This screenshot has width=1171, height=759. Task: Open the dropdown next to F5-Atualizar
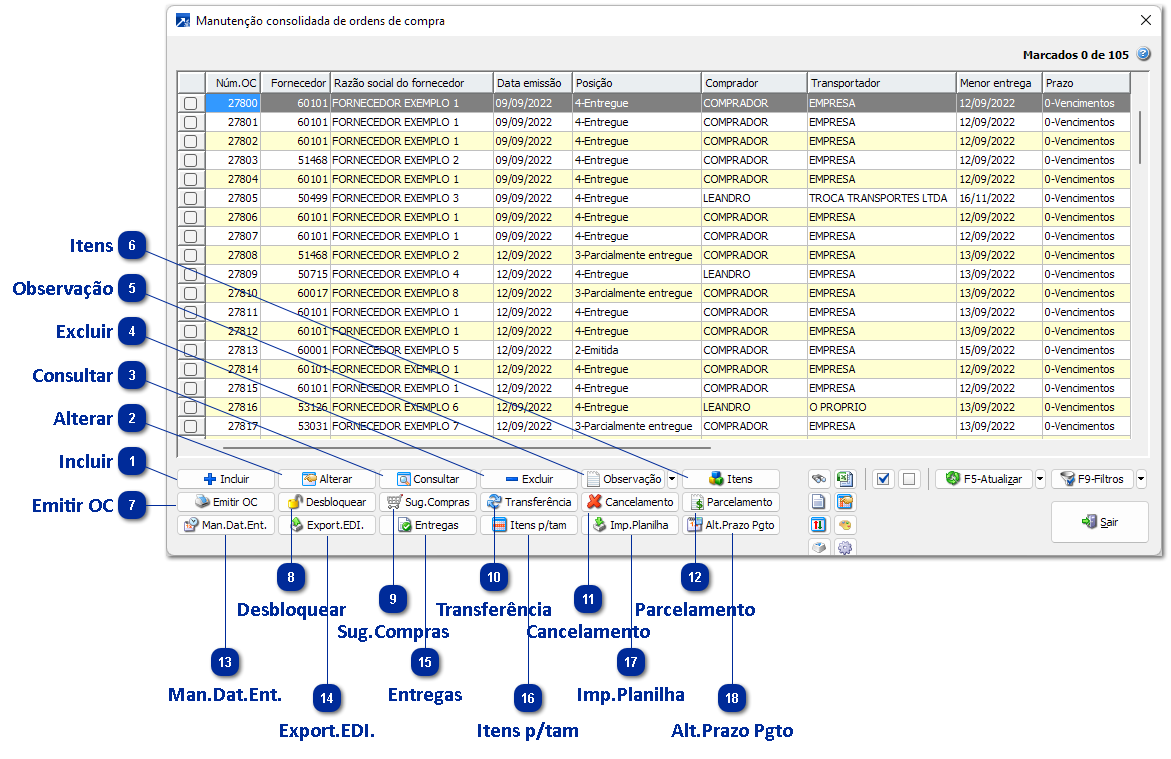(1040, 479)
